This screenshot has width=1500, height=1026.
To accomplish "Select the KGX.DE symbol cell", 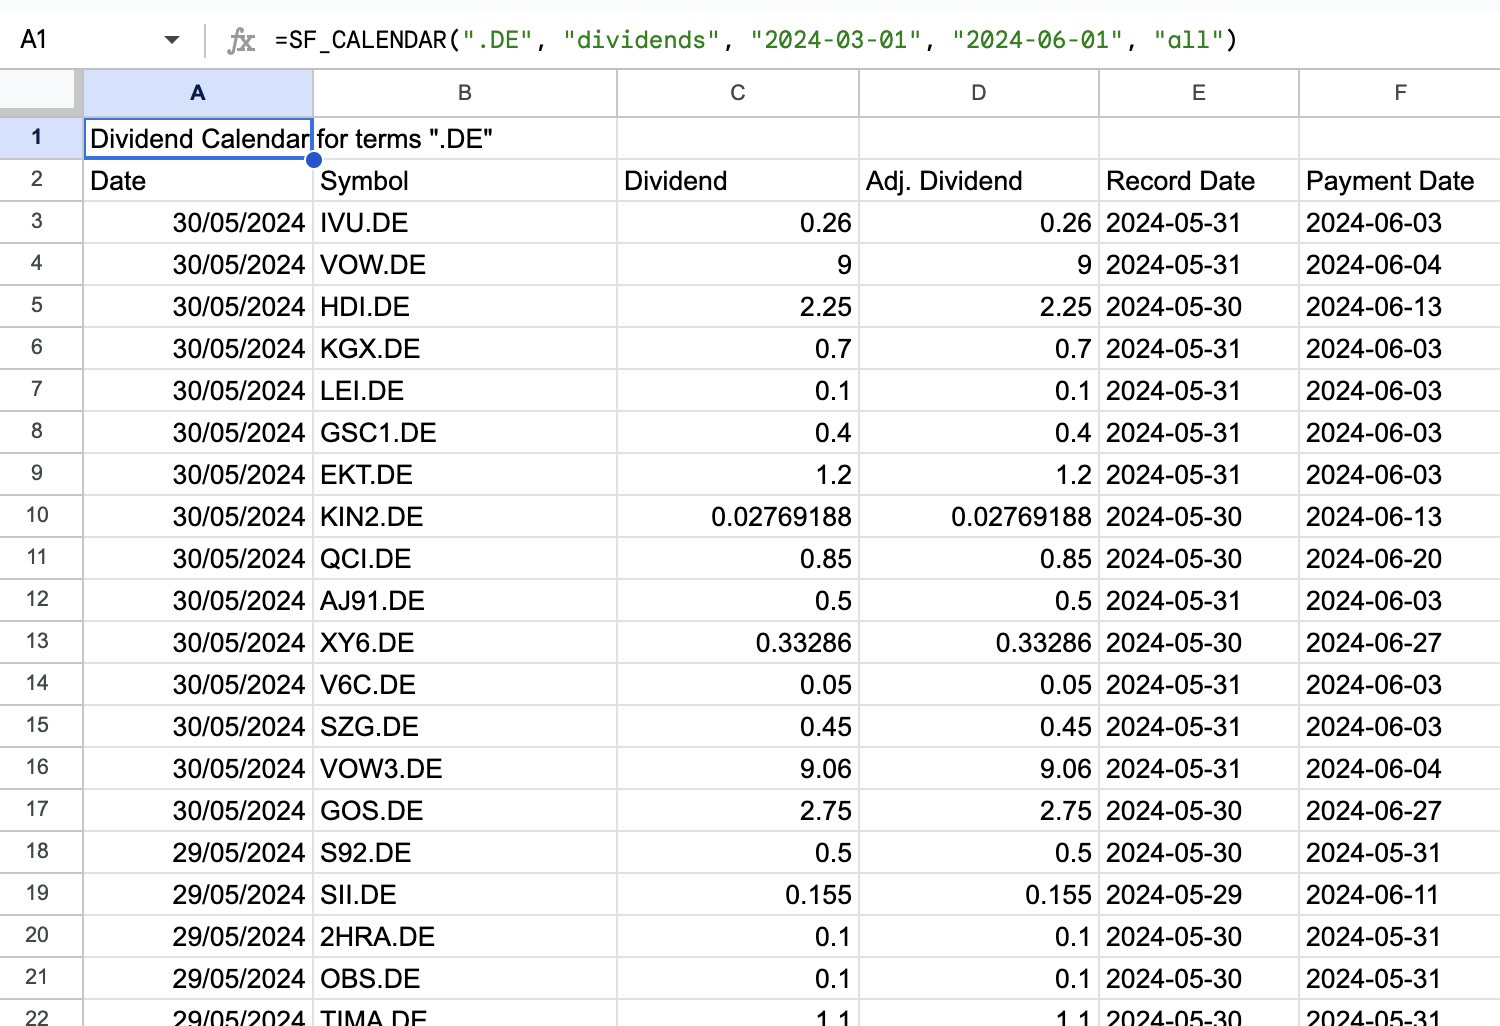I will tap(465, 349).
